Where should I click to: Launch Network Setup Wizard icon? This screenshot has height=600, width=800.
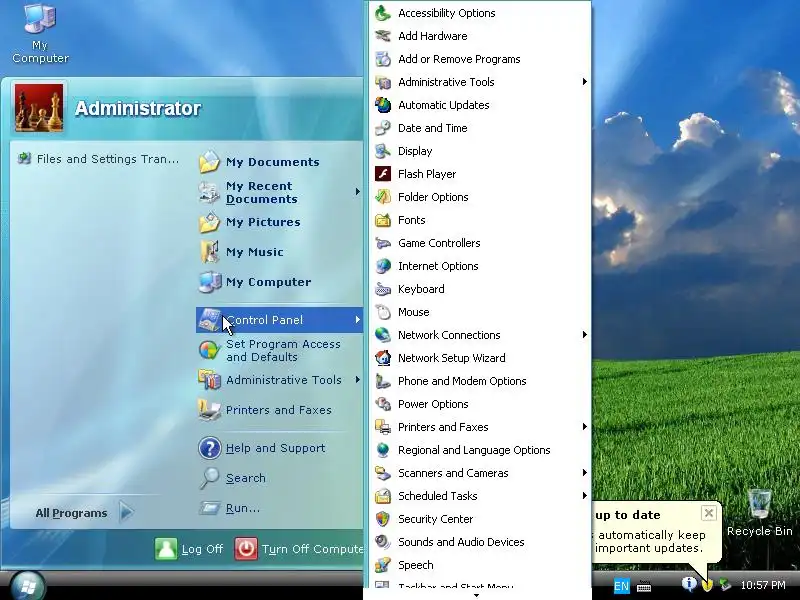[383, 358]
